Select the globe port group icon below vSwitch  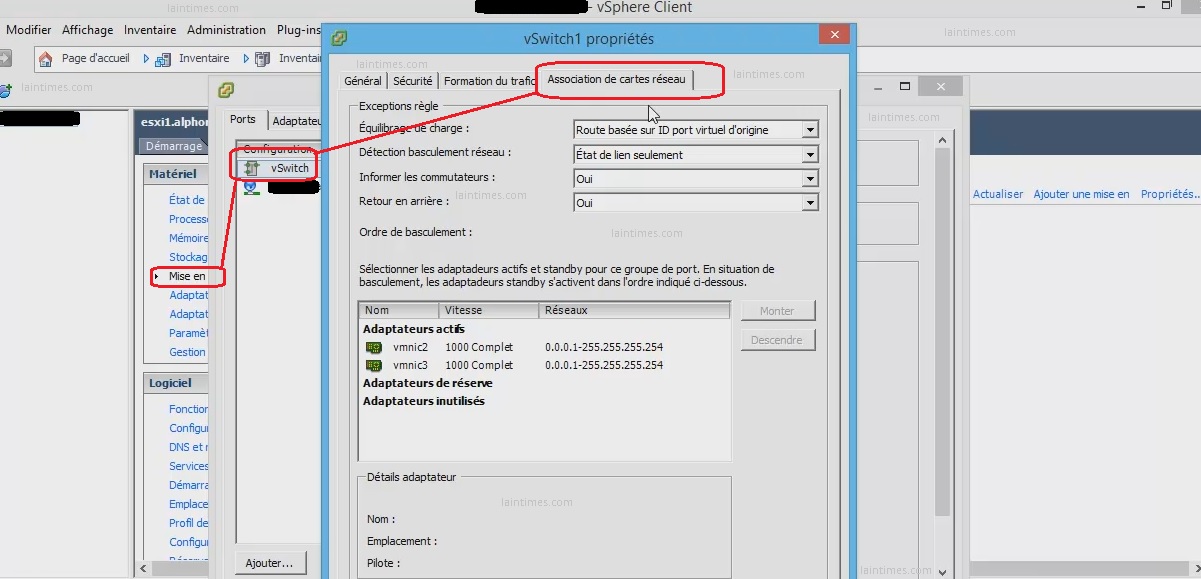click(251, 187)
